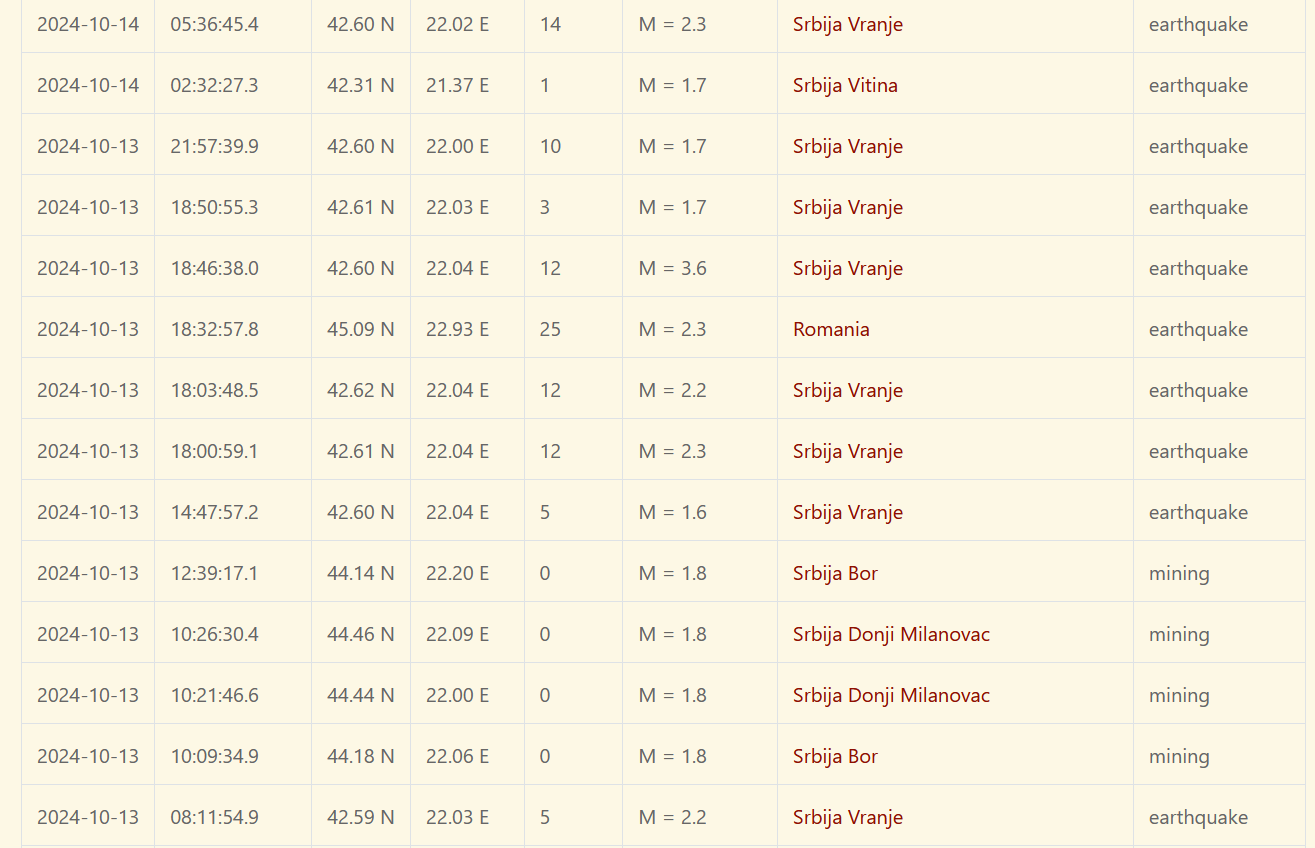Image resolution: width=1315 pixels, height=848 pixels.
Task: Click the 21.37 E longitude cell
Action: point(457,85)
